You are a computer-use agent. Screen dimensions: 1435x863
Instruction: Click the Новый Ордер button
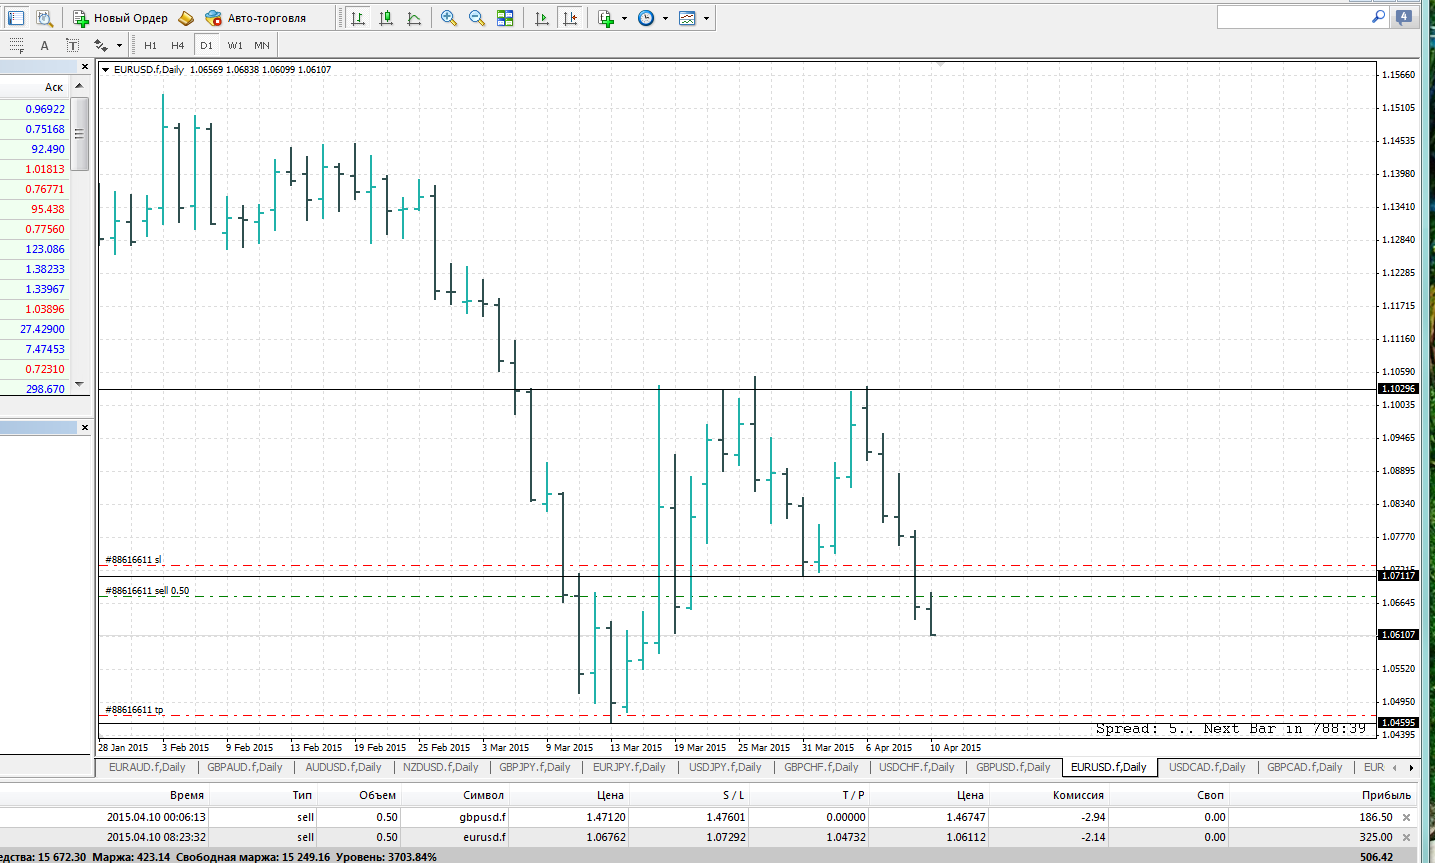(x=121, y=18)
